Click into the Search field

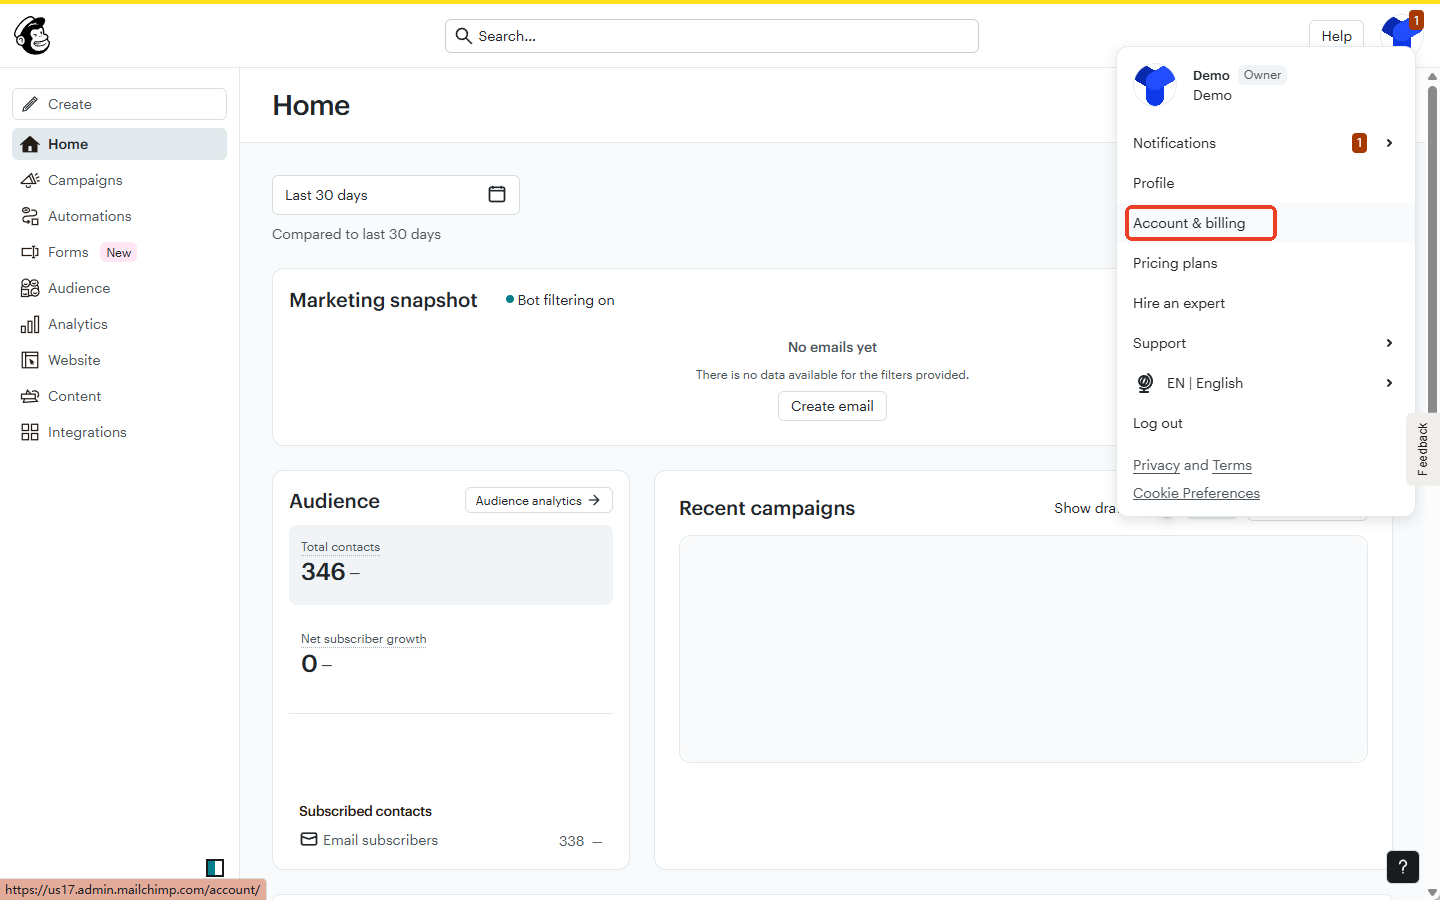711,36
